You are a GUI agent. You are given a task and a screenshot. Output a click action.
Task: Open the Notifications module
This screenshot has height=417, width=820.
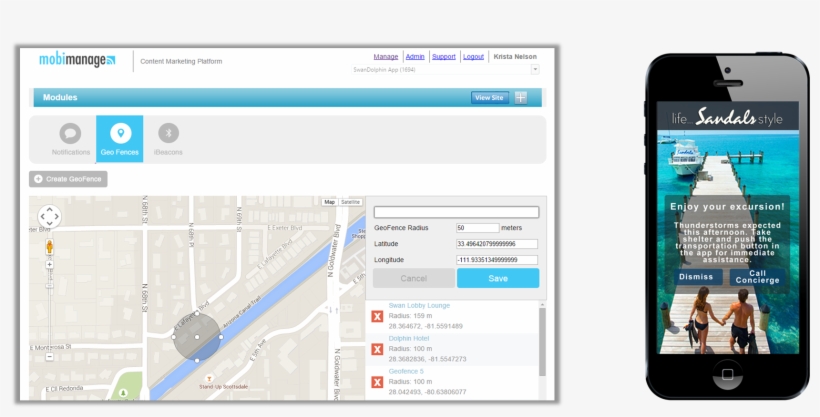71,139
